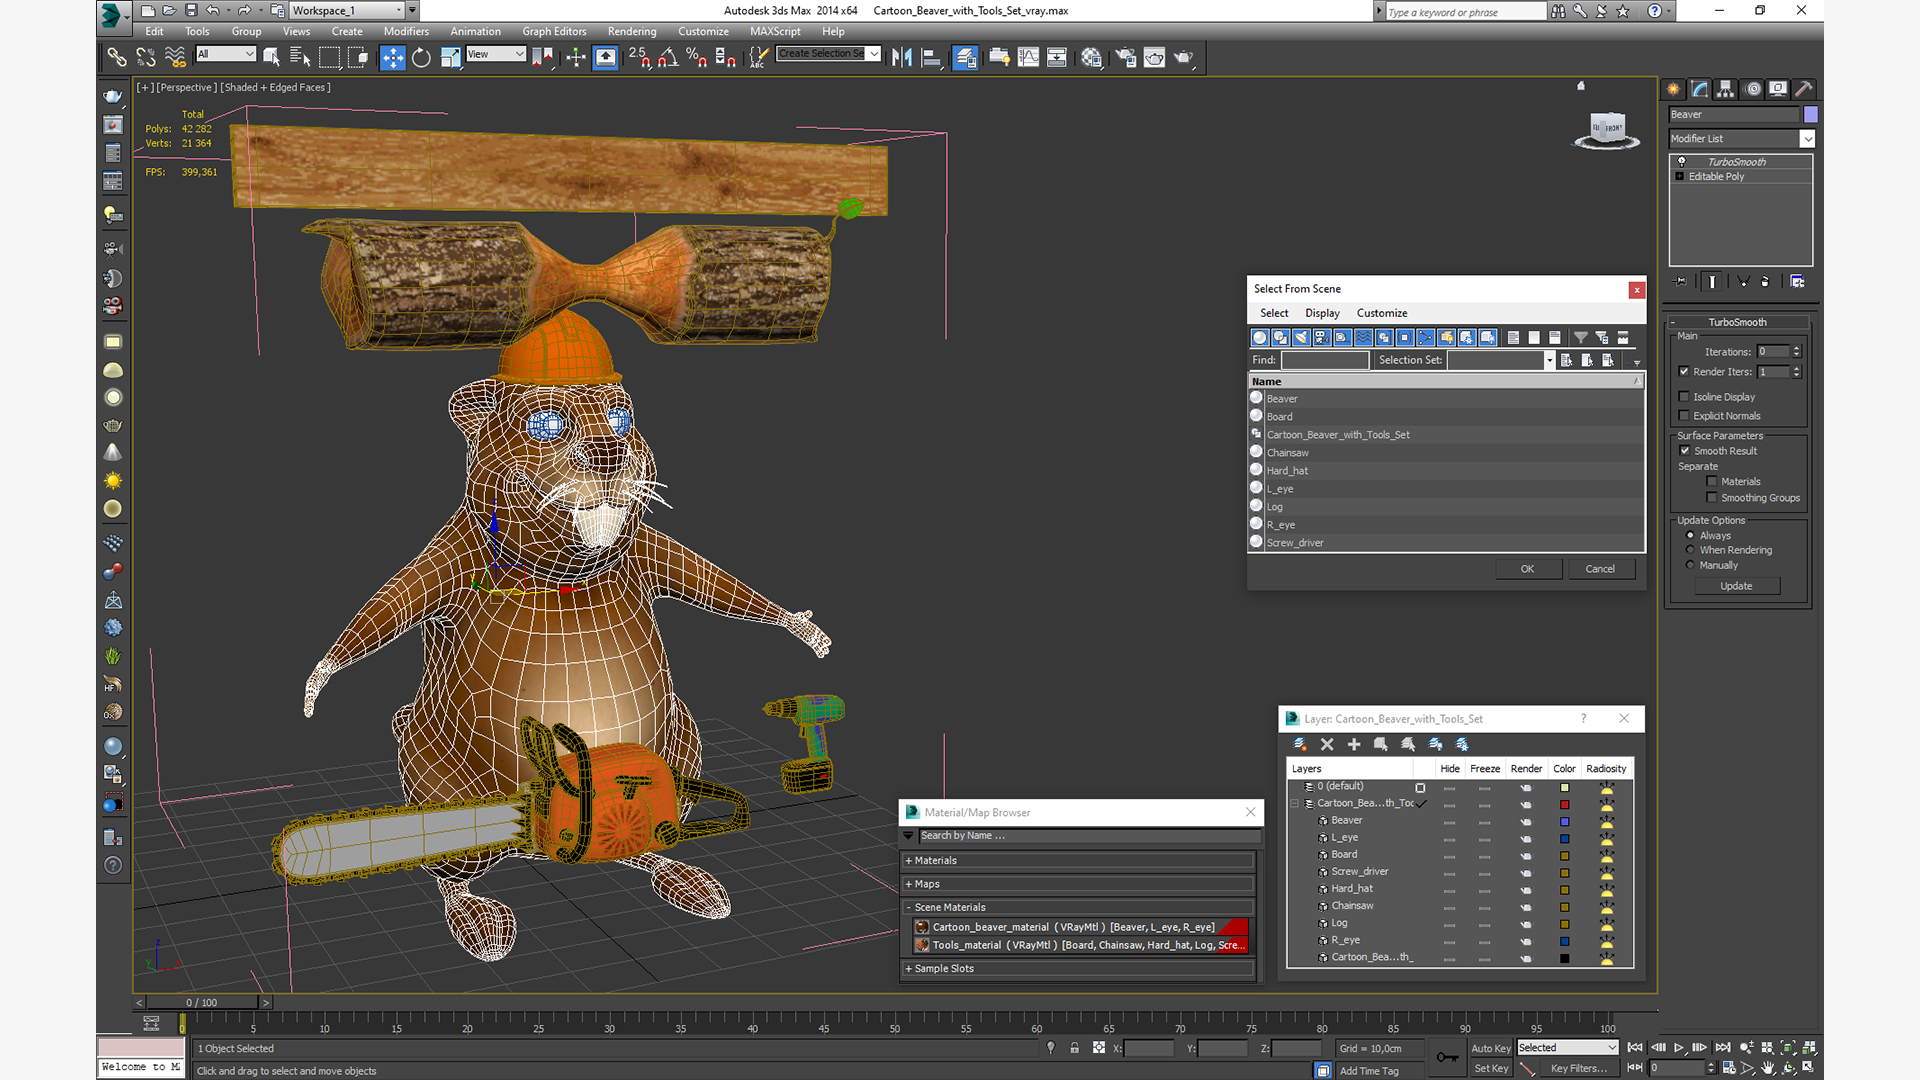
Task: Open Customize menu in Select From Scene
Action: tap(1382, 314)
